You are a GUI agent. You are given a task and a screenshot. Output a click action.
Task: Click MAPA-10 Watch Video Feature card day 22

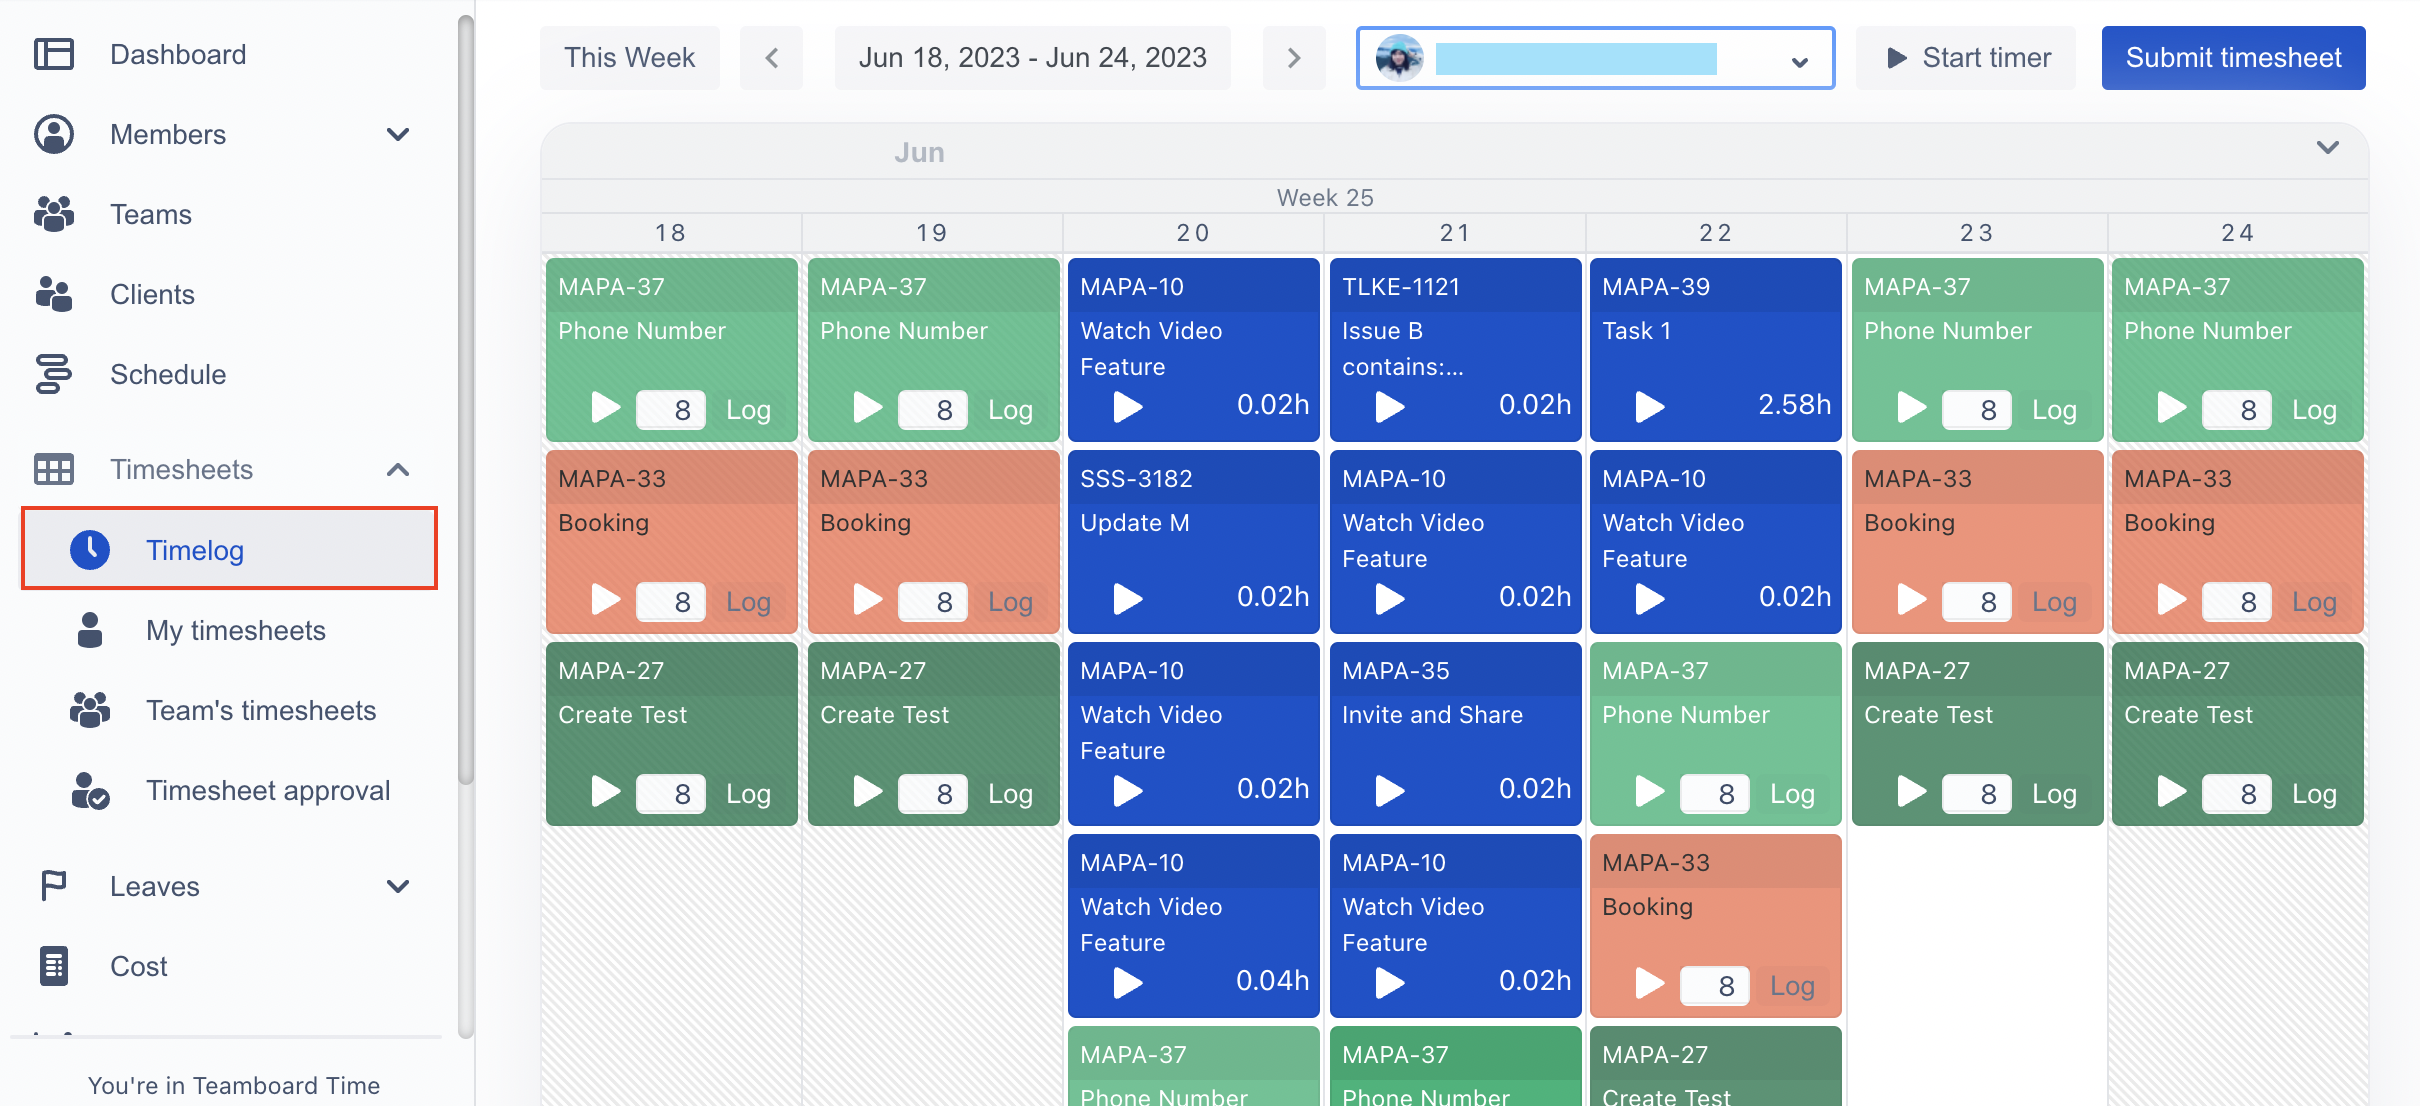click(1715, 541)
